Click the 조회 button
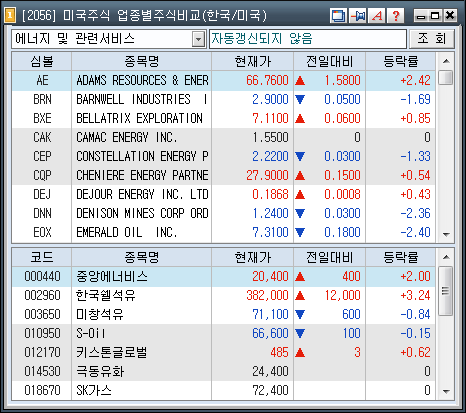This screenshot has height=413, width=466. tap(432, 39)
